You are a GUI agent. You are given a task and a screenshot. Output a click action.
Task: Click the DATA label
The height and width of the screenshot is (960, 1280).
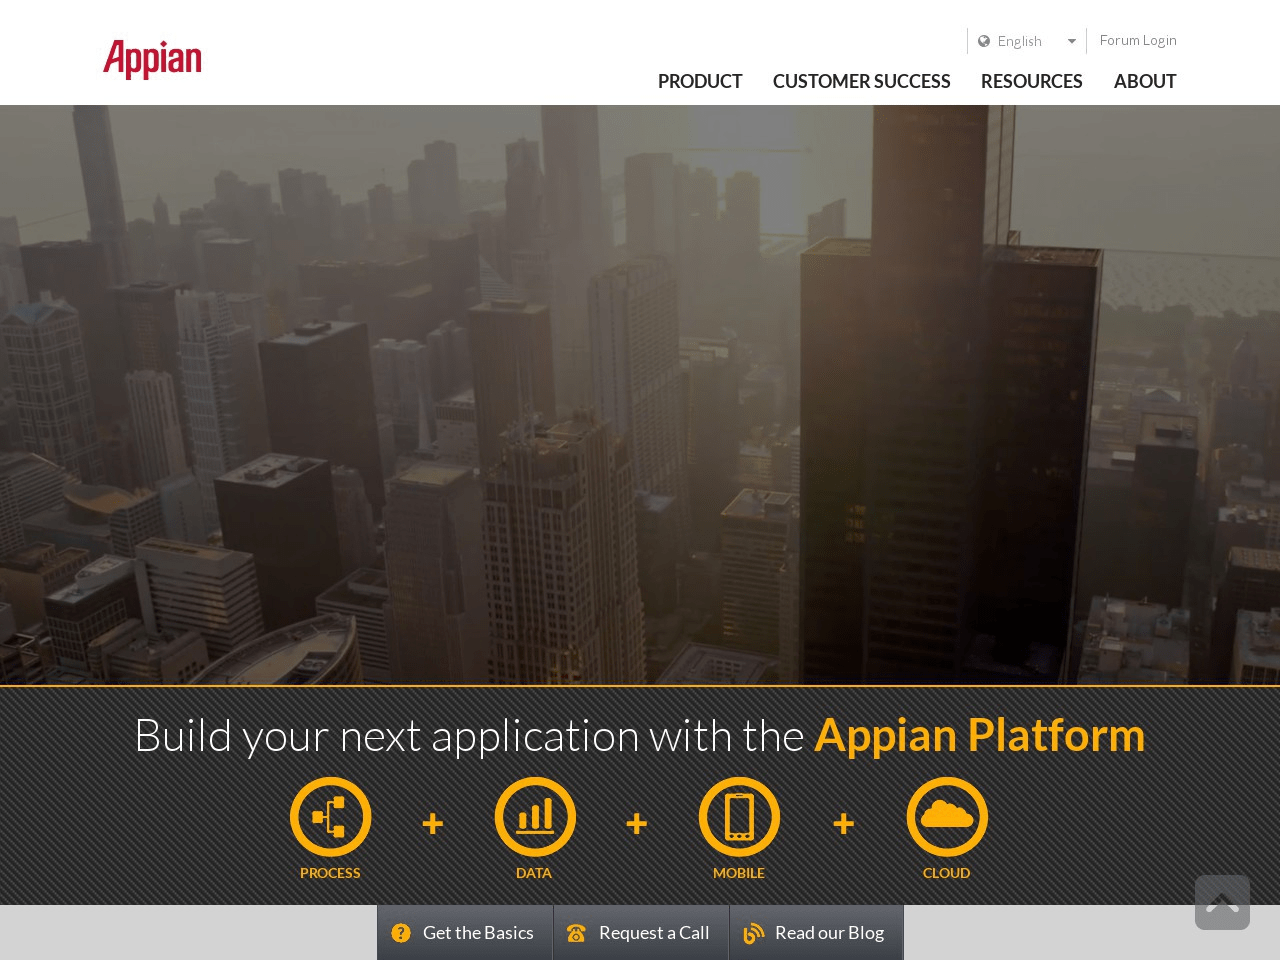click(534, 873)
